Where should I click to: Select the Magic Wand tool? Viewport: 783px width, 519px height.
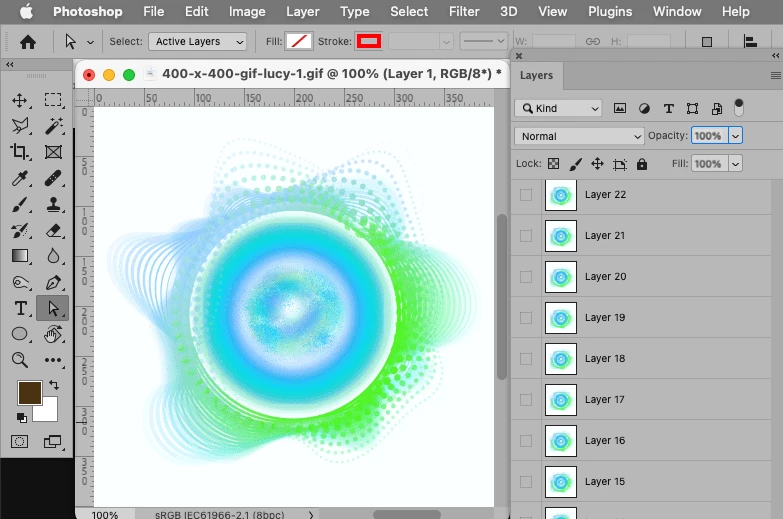click(x=53, y=126)
